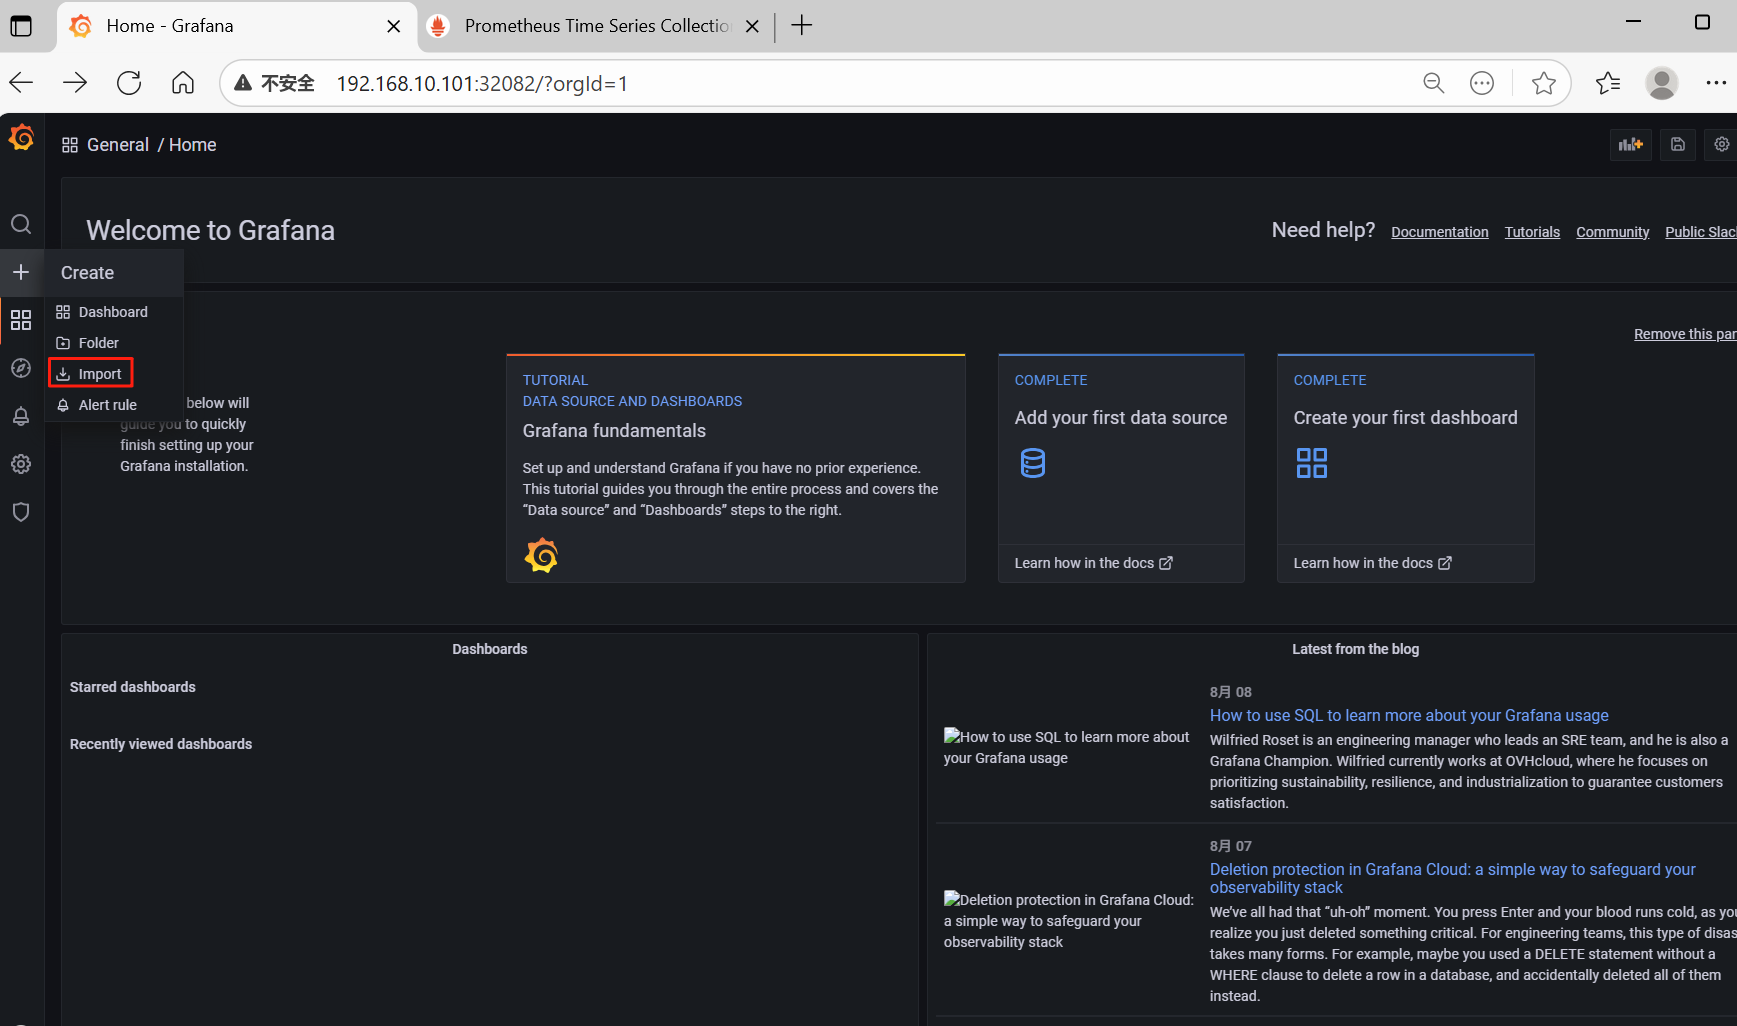Click the Create menu header
This screenshot has width=1737, height=1026.
point(113,273)
